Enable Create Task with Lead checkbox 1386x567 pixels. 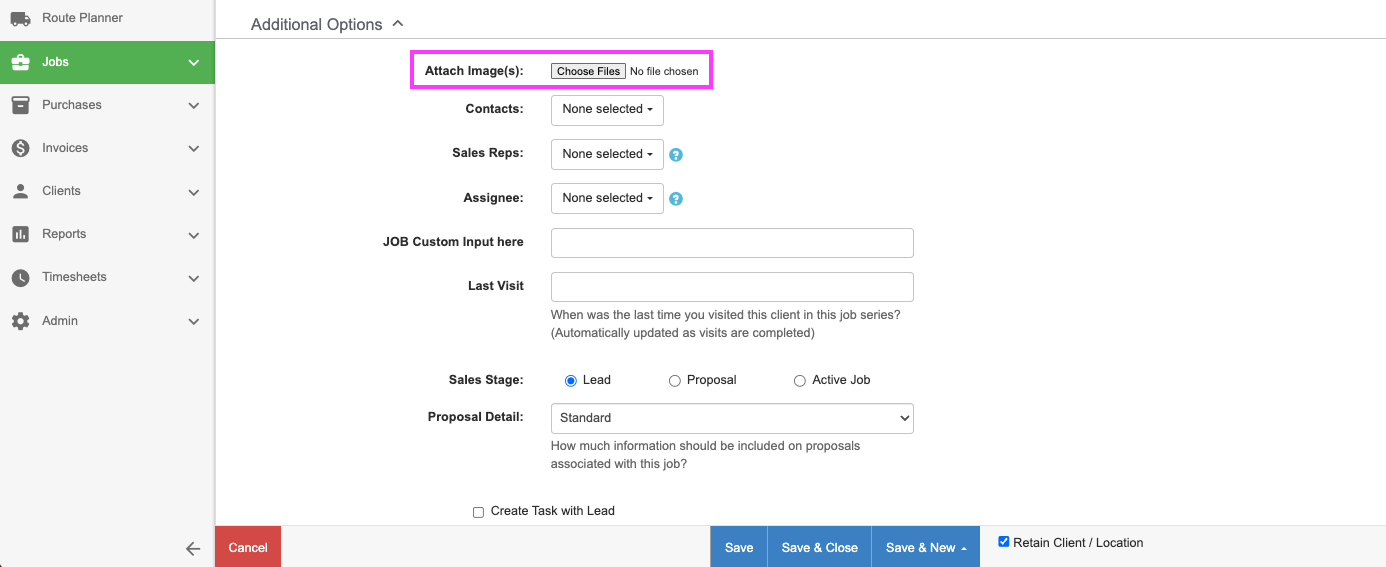[x=478, y=512]
